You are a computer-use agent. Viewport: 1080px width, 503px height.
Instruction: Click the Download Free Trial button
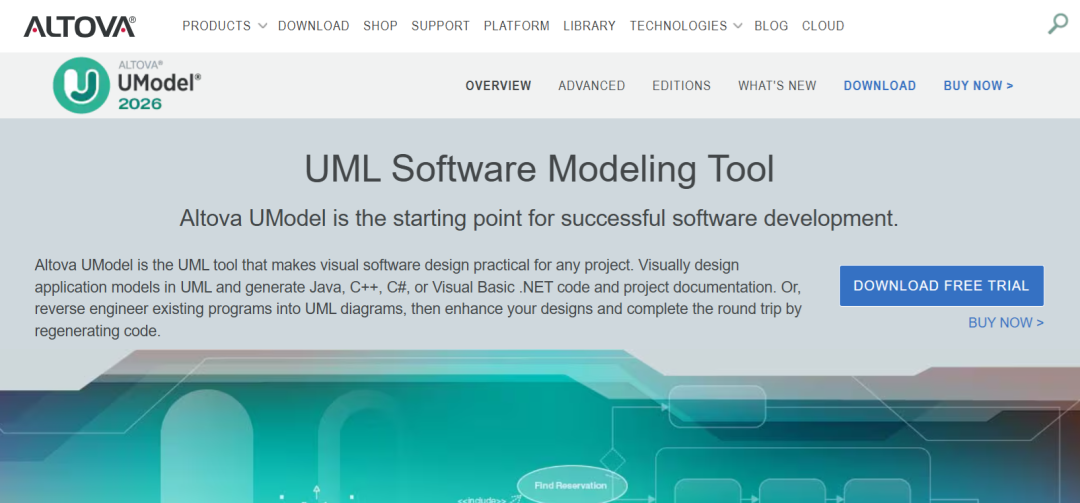[x=942, y=286]
